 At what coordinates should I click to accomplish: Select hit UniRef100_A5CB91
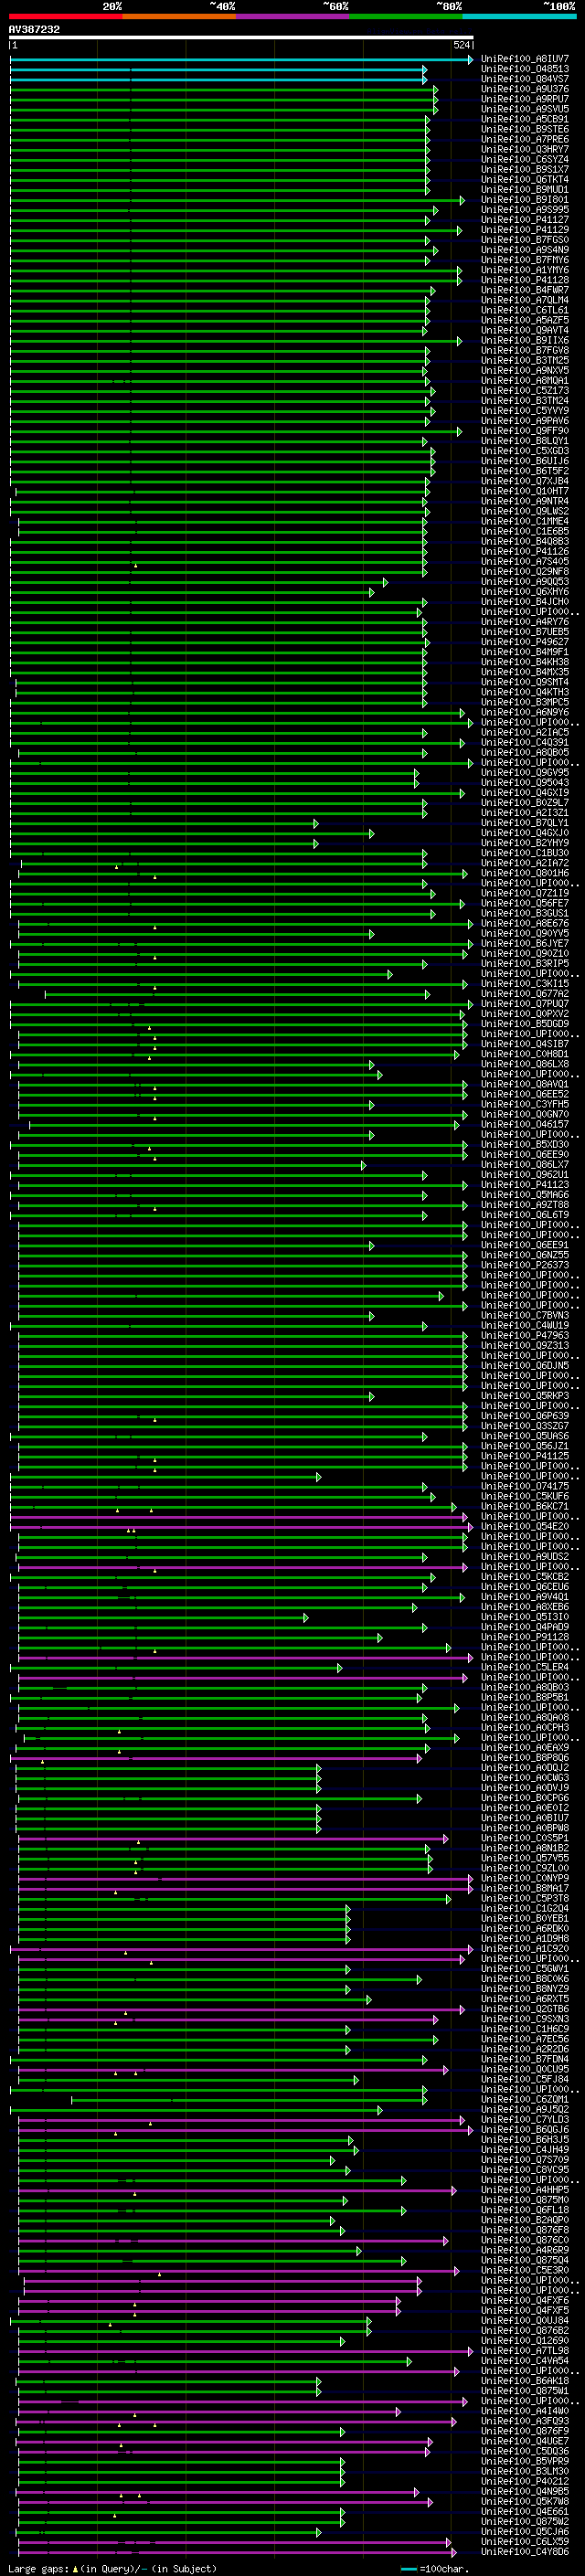pos(525,119)
